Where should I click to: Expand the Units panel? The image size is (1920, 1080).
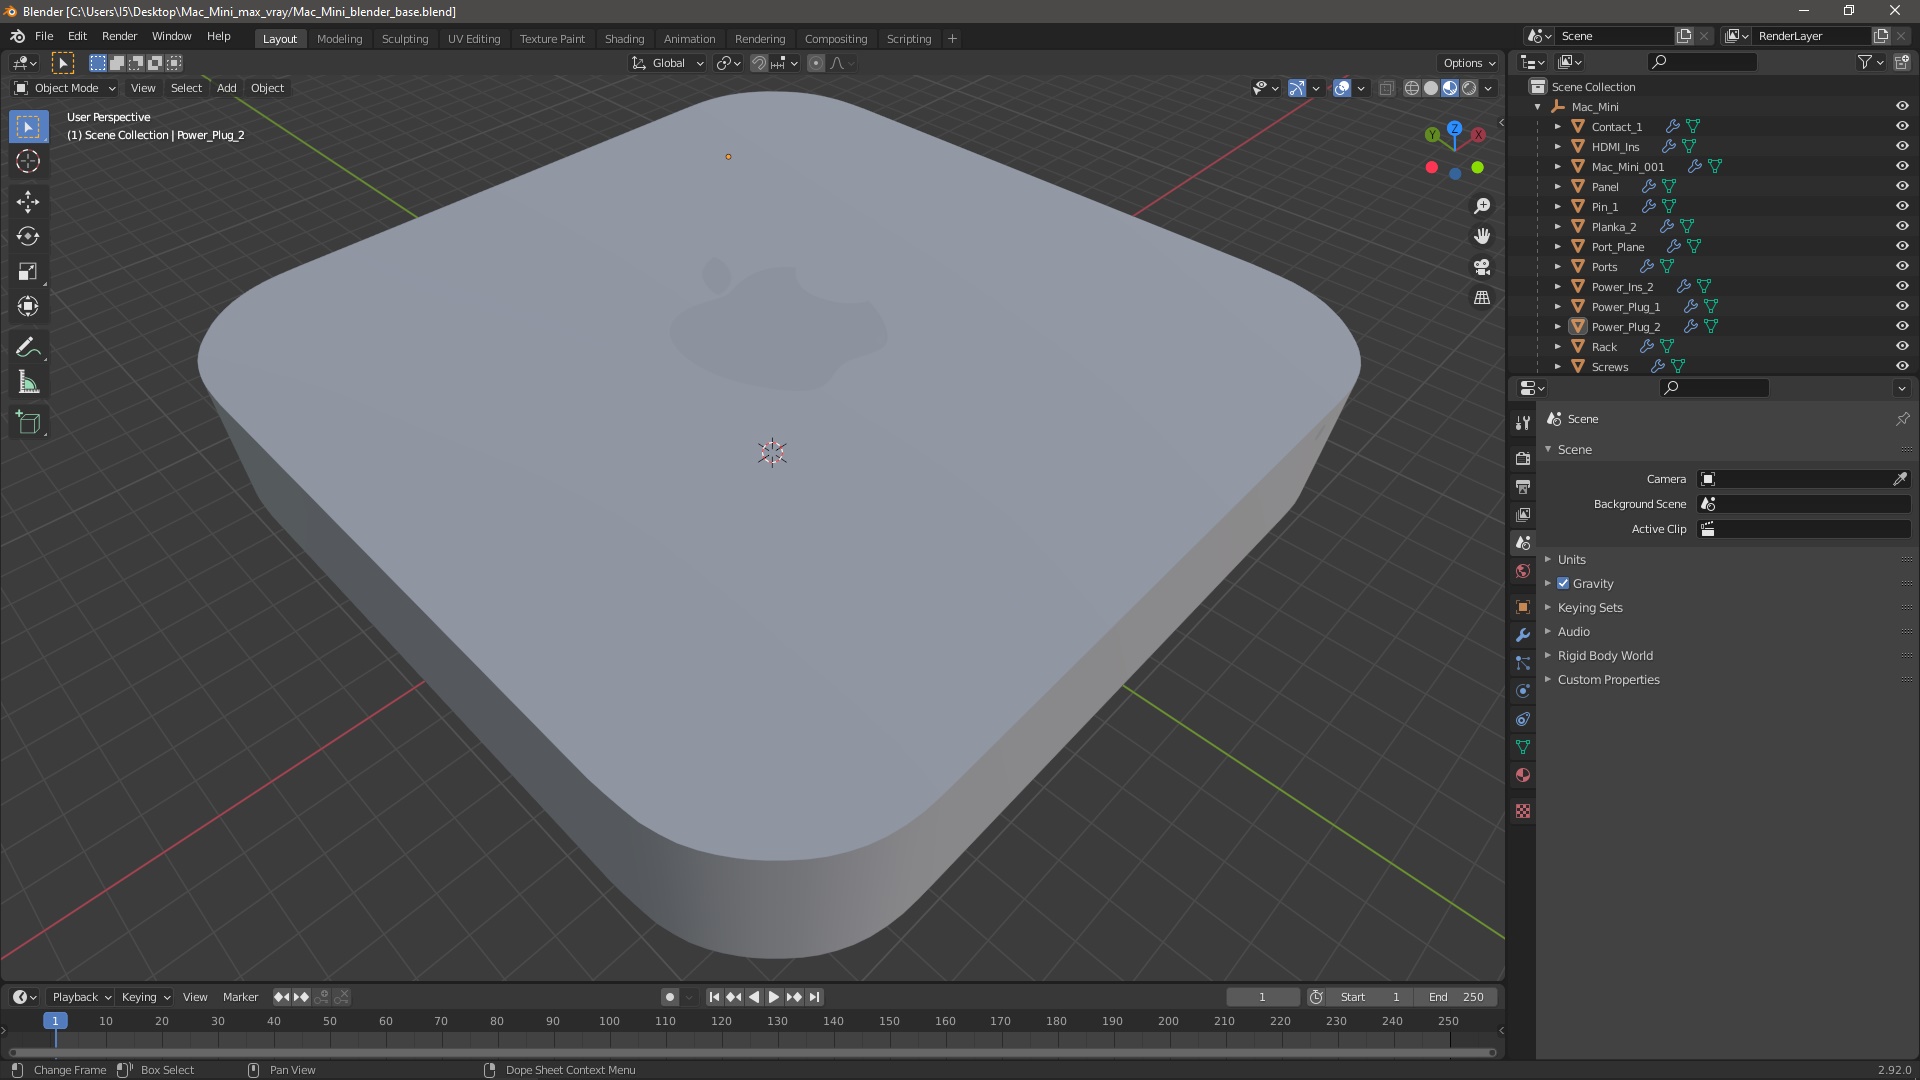[x=1571, y=559]
